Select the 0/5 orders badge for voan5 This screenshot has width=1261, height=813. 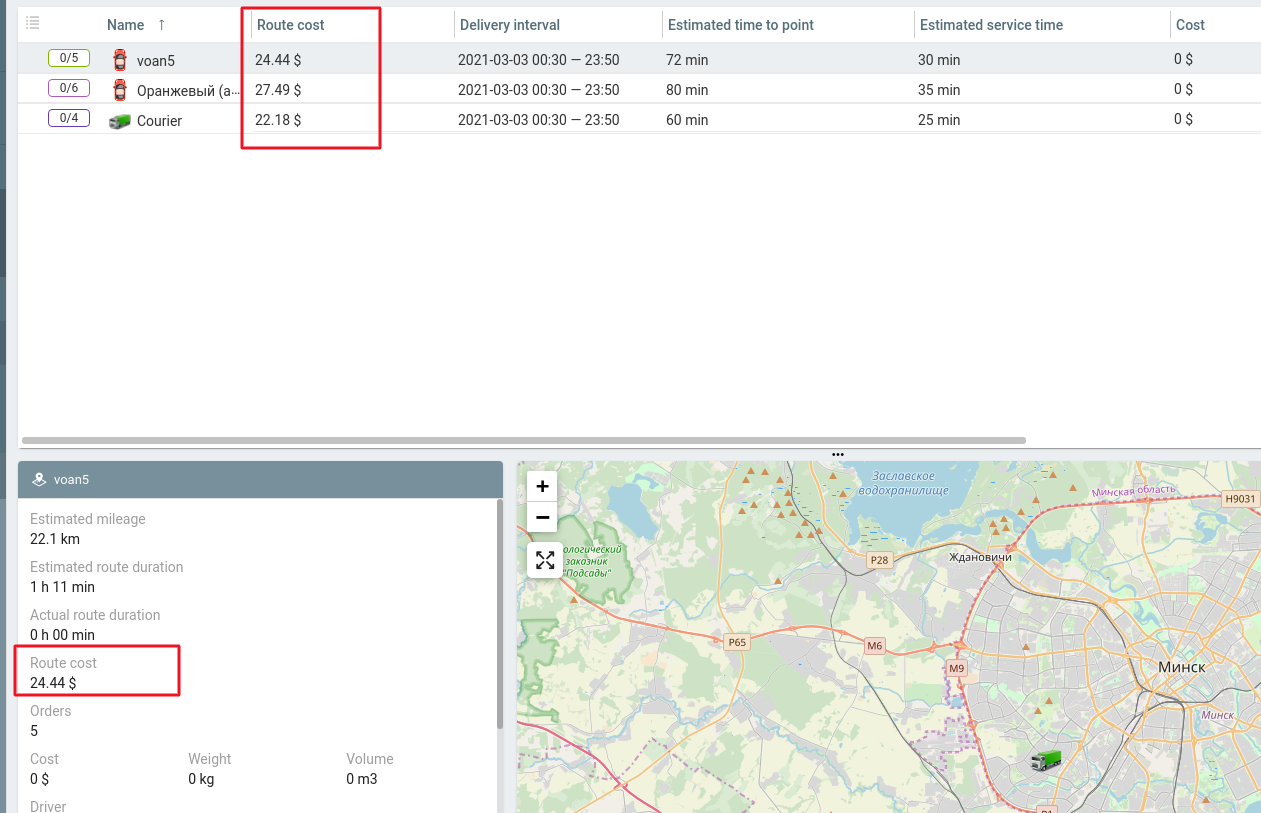coord(69,58)
